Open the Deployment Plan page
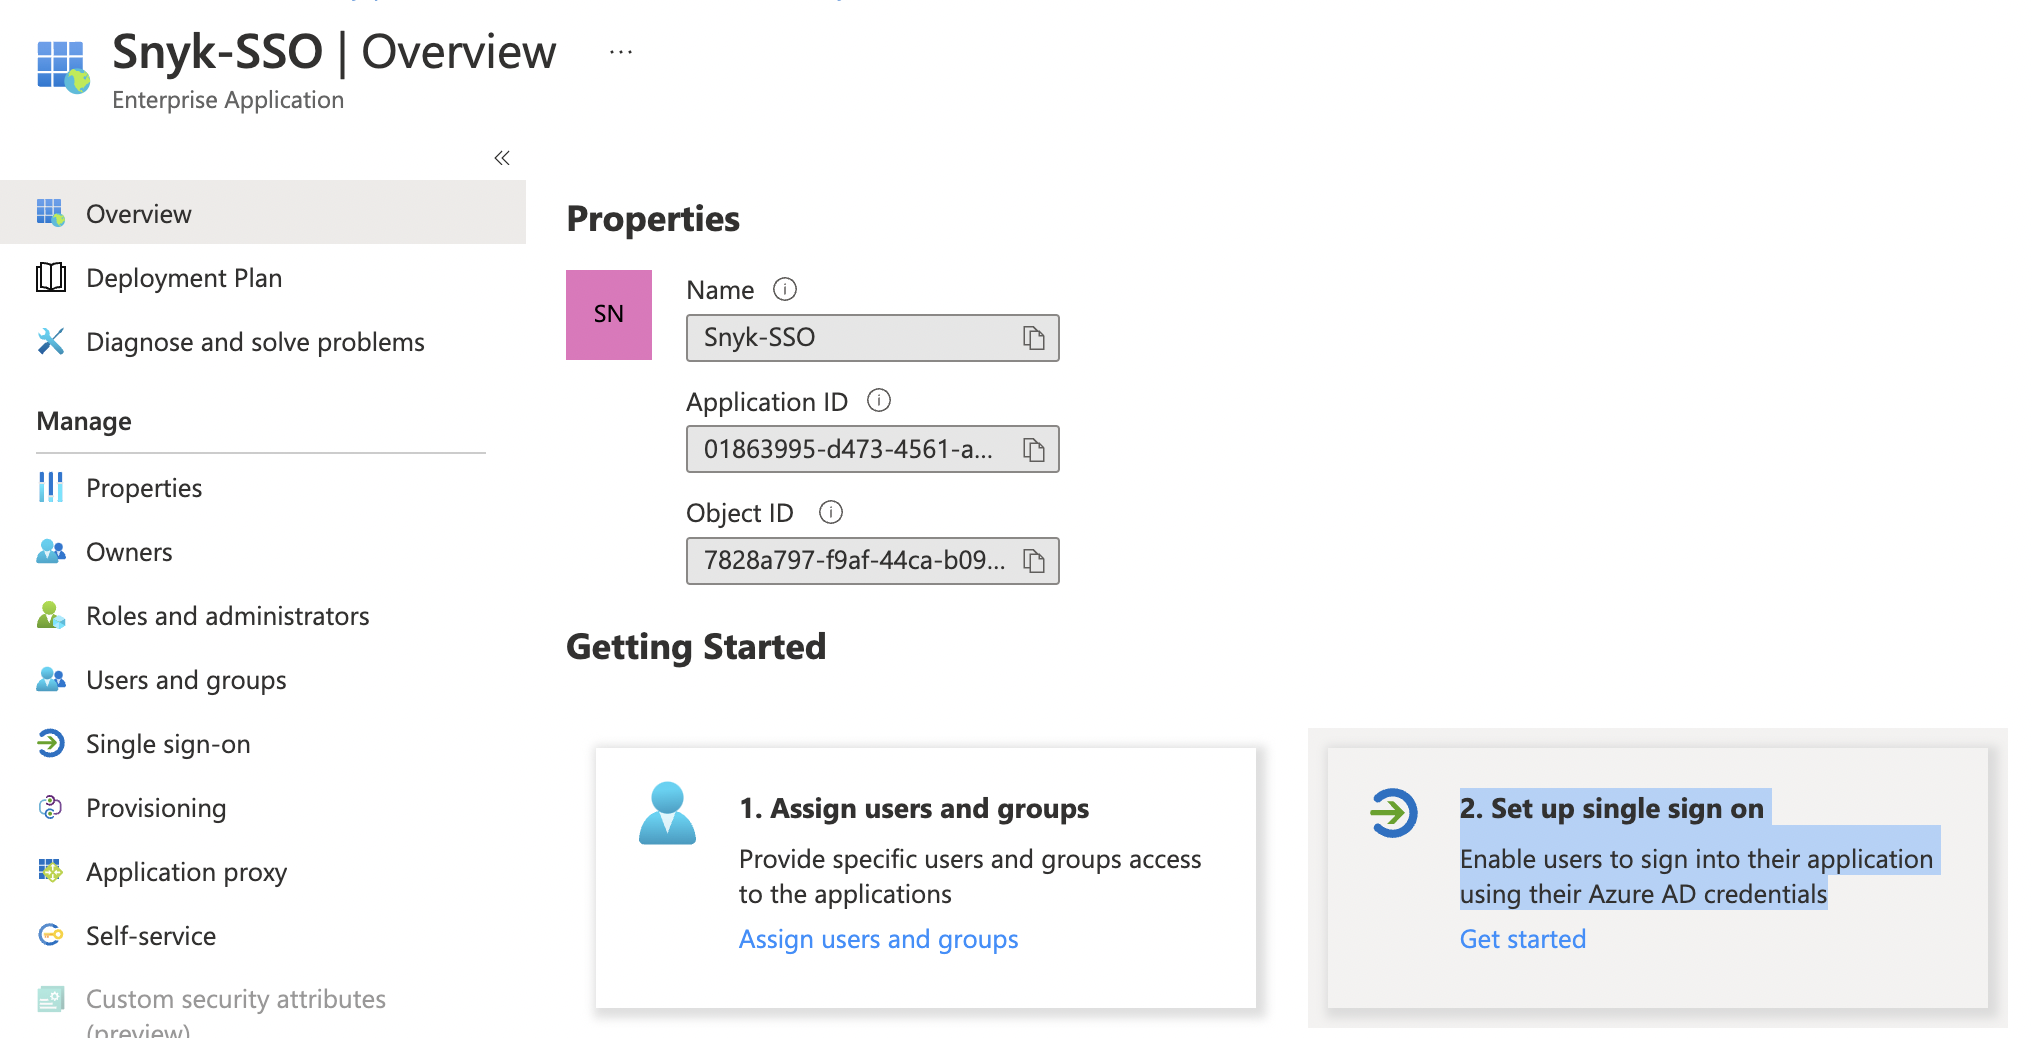Viewport: 2032px width, 1038px height. [x=184, y=277]
